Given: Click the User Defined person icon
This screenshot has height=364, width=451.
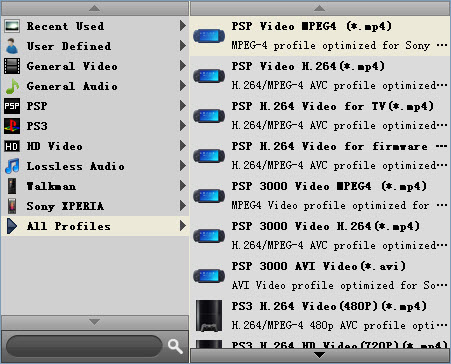Looking at the screenshot, I should 12,46.
